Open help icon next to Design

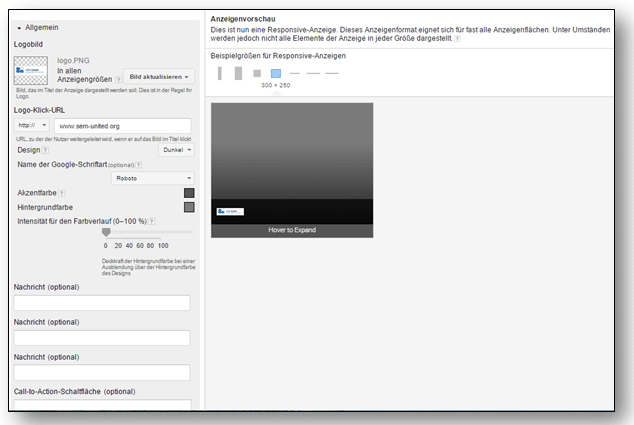45,150
